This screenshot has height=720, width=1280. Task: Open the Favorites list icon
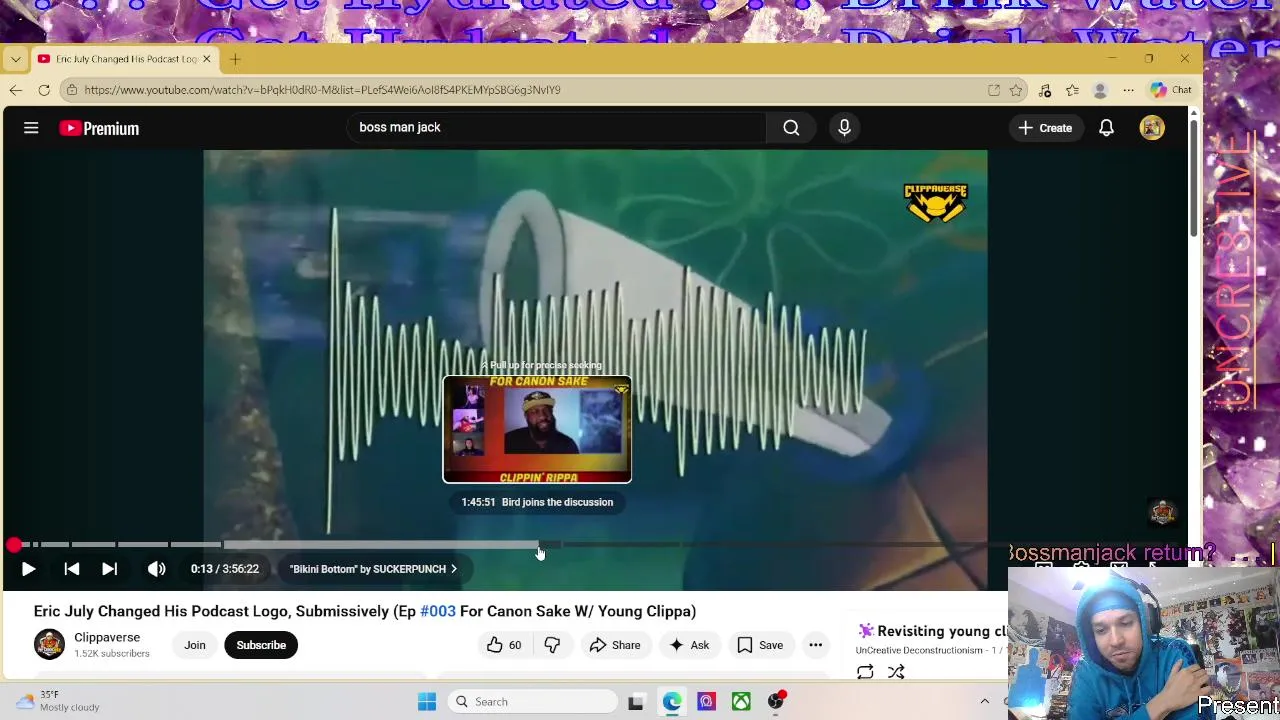[x=1072, y=90]
